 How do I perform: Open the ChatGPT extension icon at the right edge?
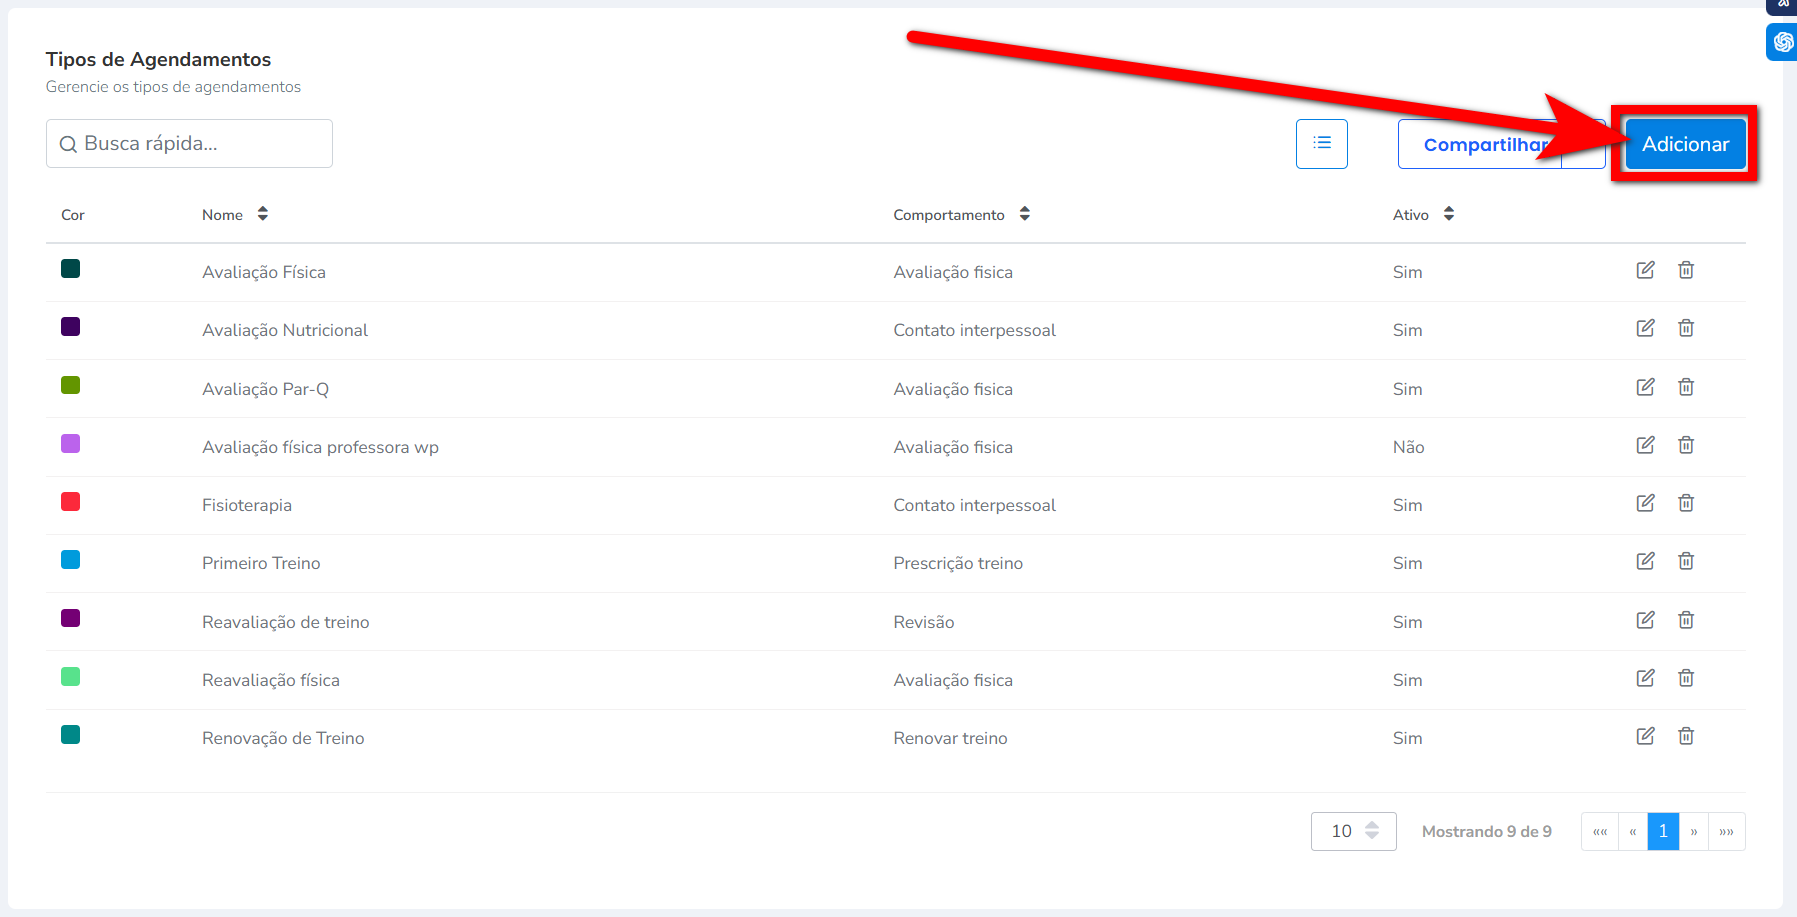(1783, 42)
